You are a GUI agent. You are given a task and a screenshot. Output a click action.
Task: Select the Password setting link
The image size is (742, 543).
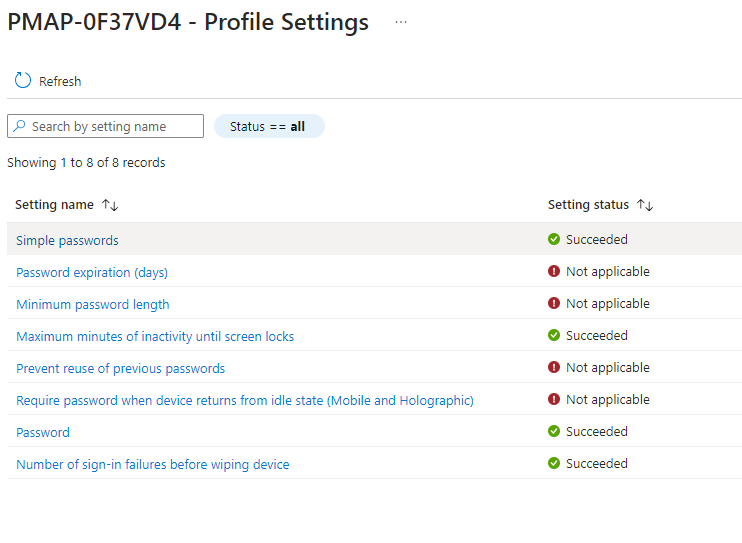43,433
